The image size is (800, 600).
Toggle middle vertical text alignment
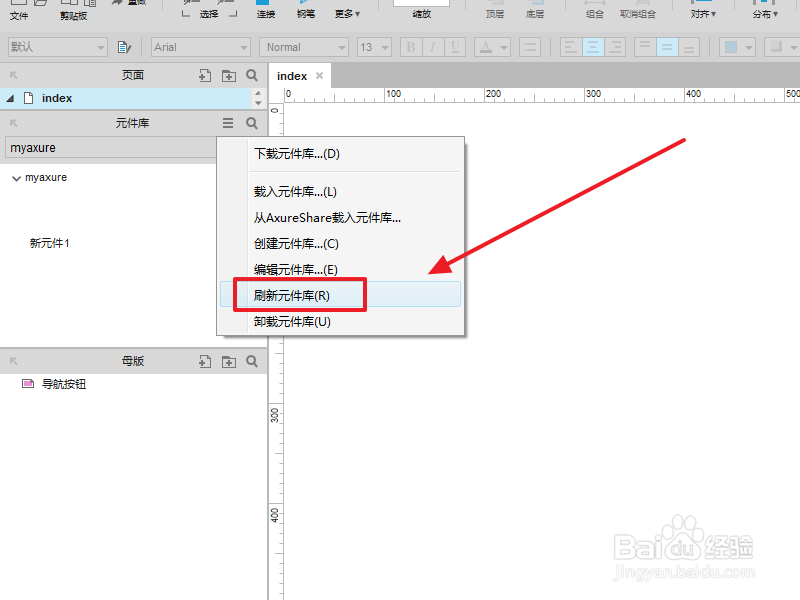(667, 47)
